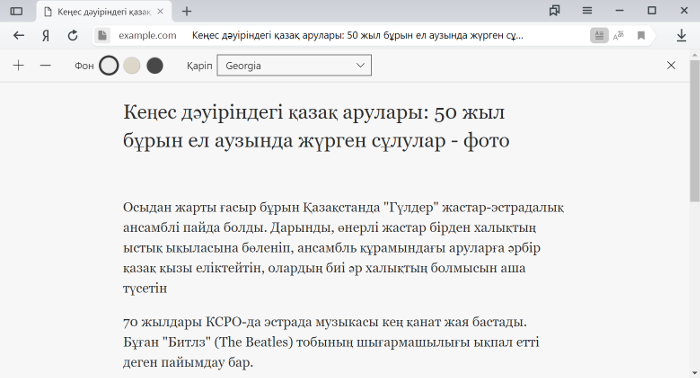Minimize the browser window
700x378 pixels.
[619, 11]
